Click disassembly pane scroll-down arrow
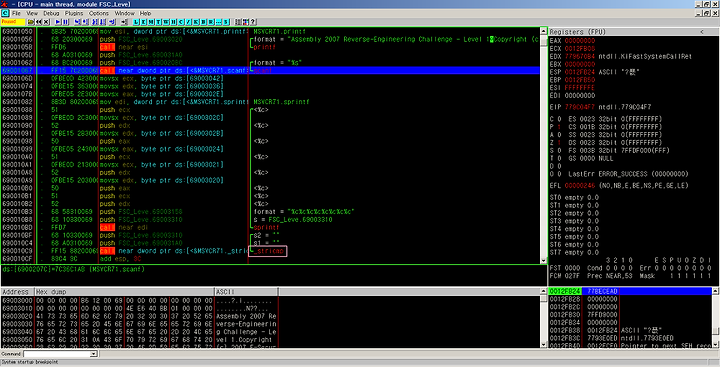 [x=544, y=260]
